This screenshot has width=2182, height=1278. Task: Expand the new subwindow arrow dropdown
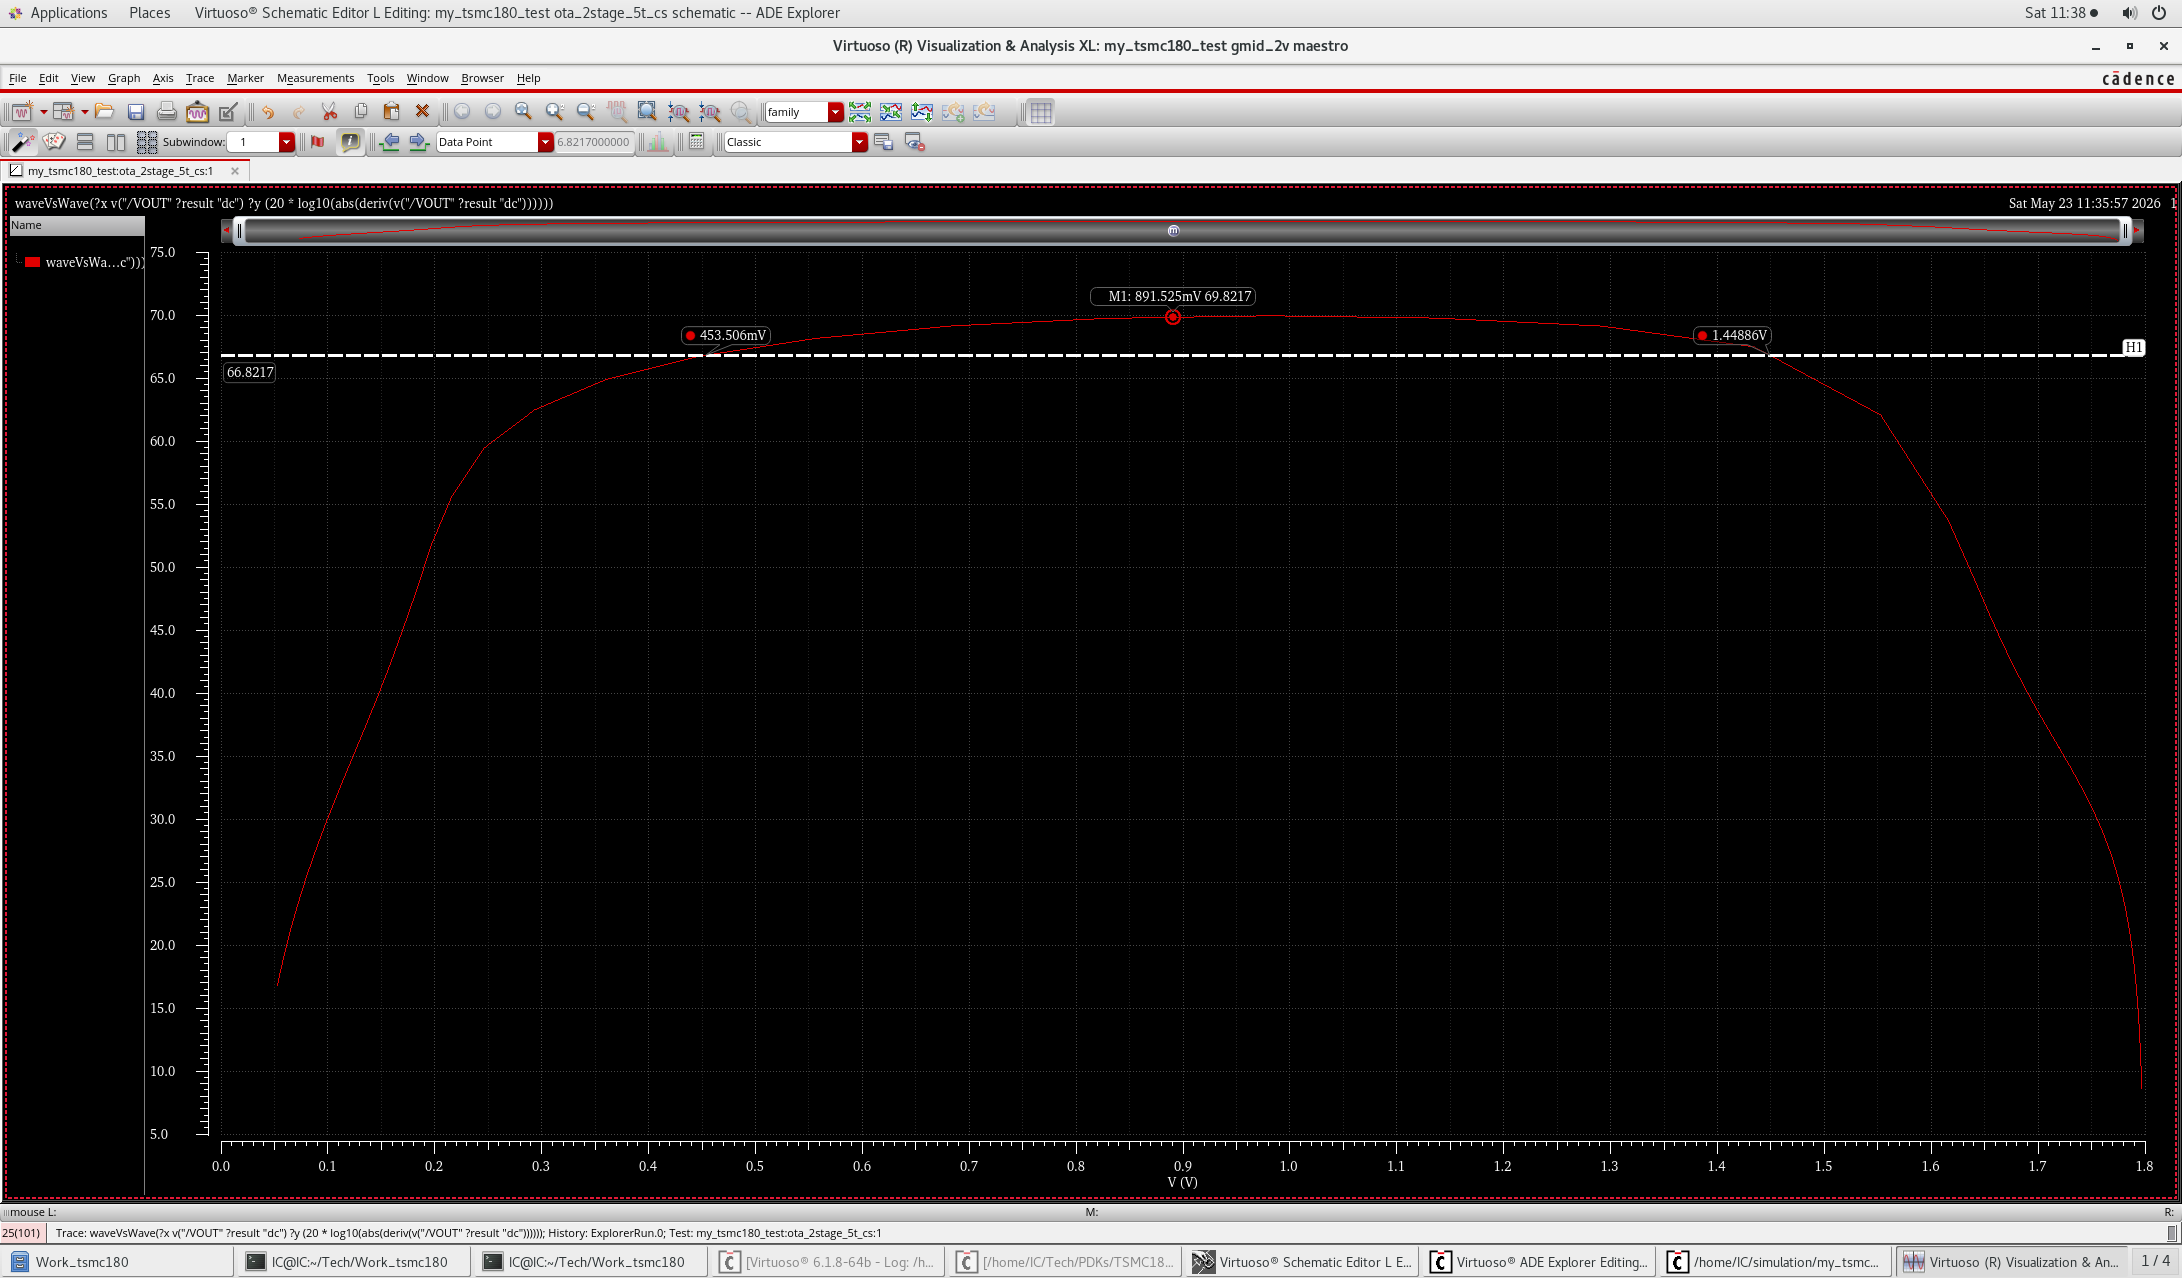[84, 112]
